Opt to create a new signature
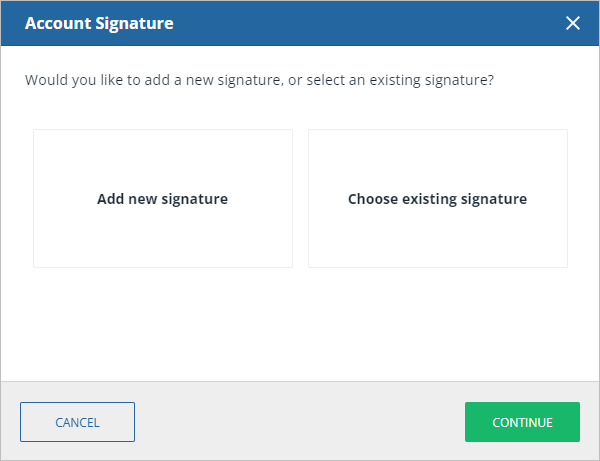This screenshot has height=461, width=600. point(163,198)
